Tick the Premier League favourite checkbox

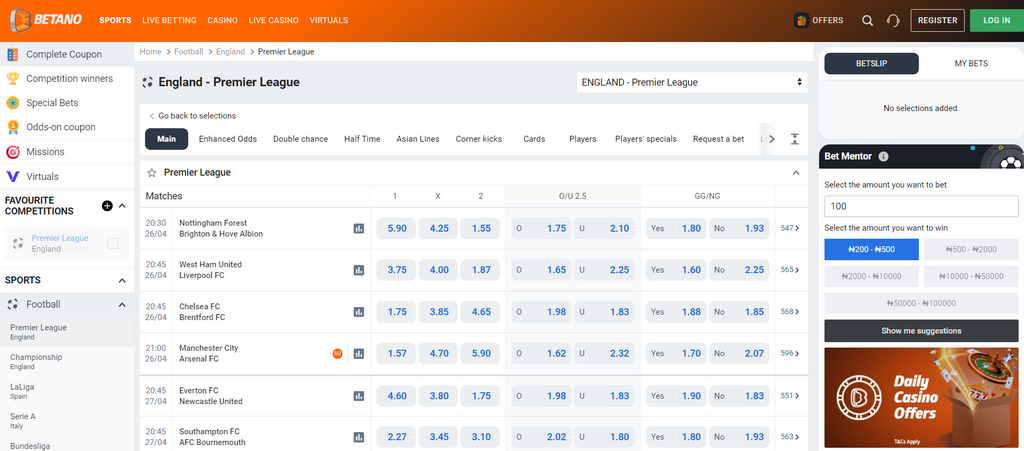[112, 243]
